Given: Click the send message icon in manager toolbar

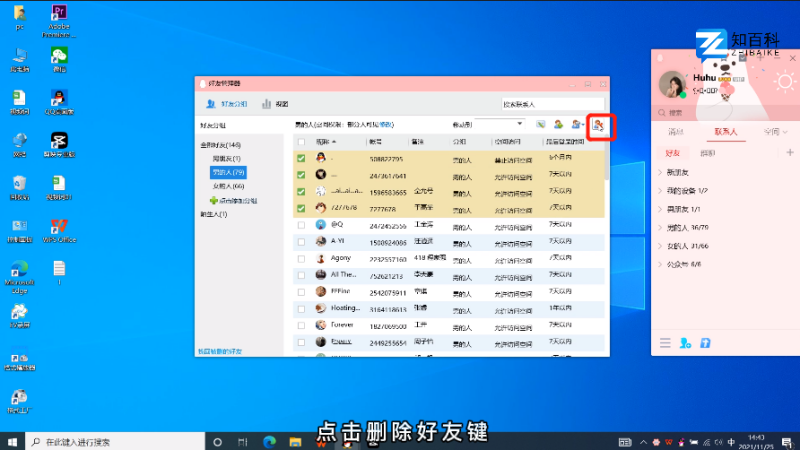Looking at the screenshot, I should 540,124.
